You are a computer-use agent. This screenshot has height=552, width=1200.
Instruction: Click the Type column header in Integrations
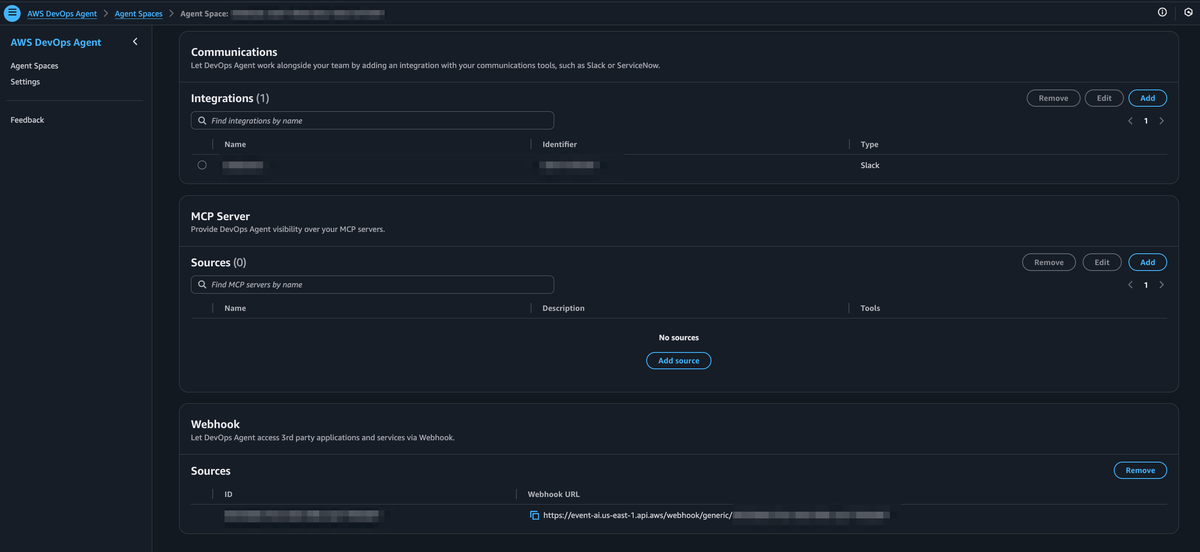point(870,144)
